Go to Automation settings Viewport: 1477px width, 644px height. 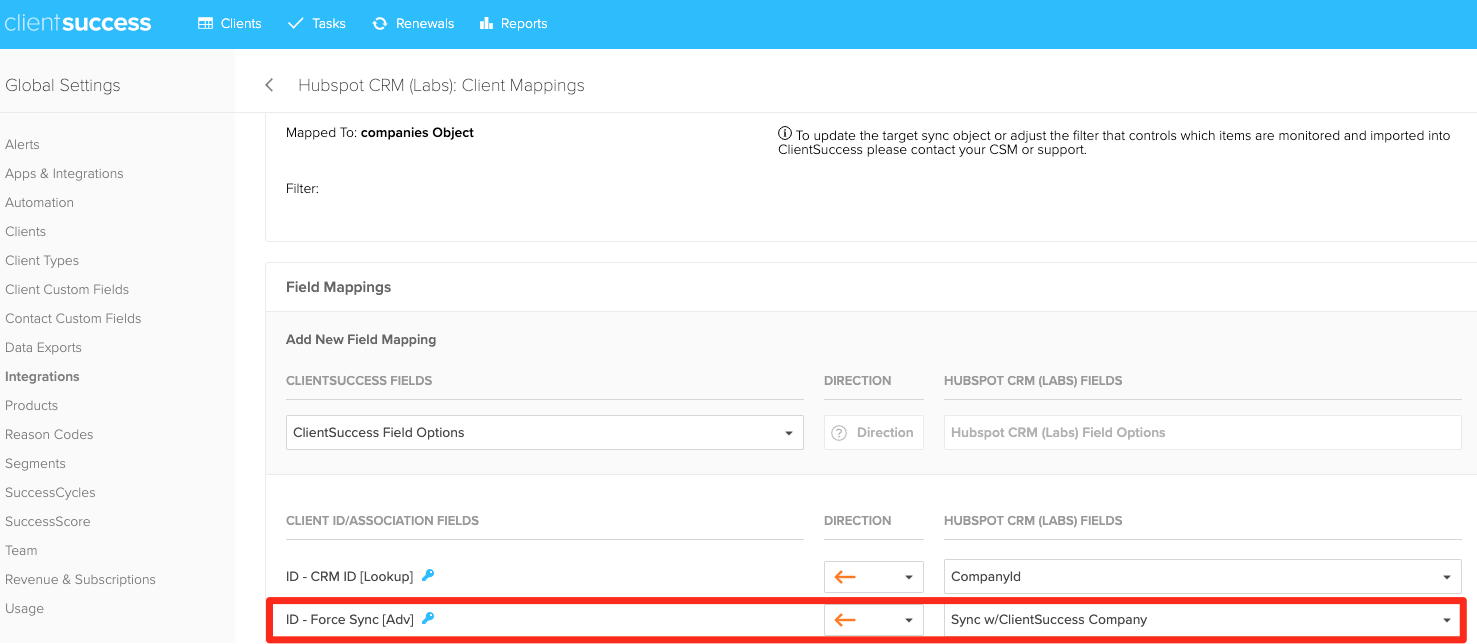click(39, 202)
